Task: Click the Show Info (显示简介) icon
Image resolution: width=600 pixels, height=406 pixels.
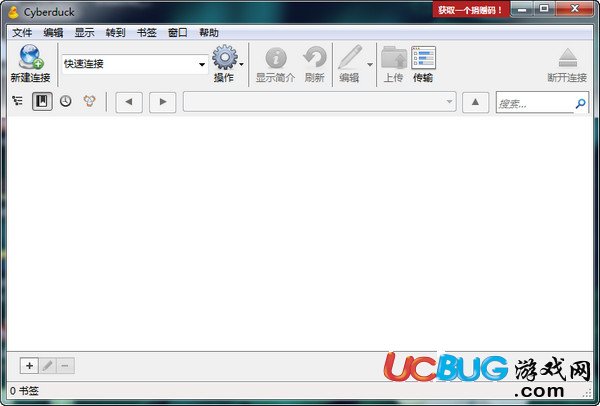Action: pyautogui.click(x=276, y=58)
